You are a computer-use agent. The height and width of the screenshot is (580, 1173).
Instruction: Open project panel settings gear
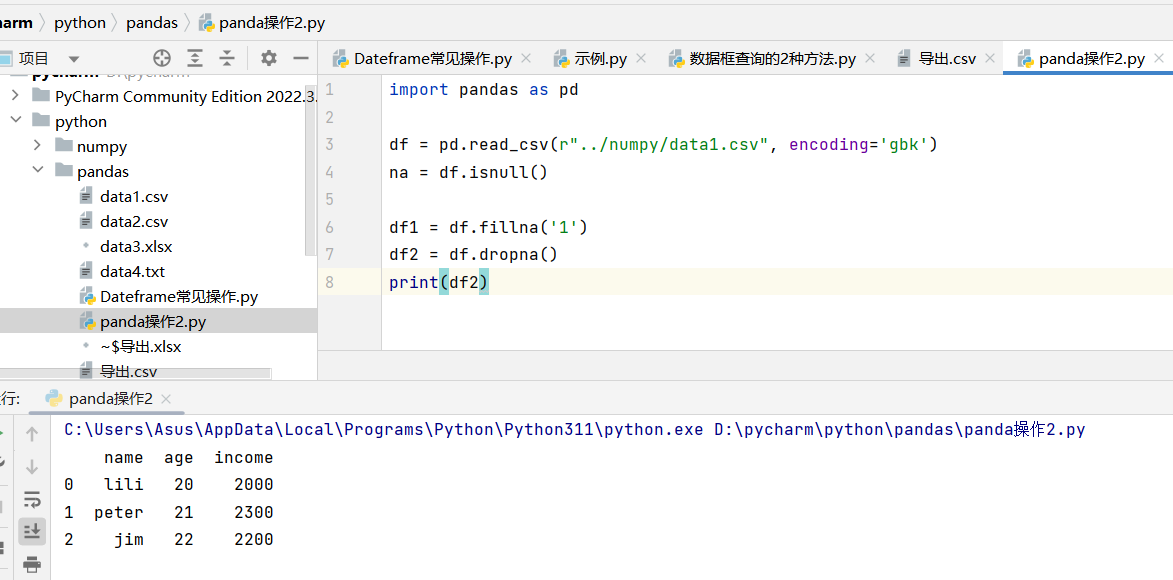[268, 58]
